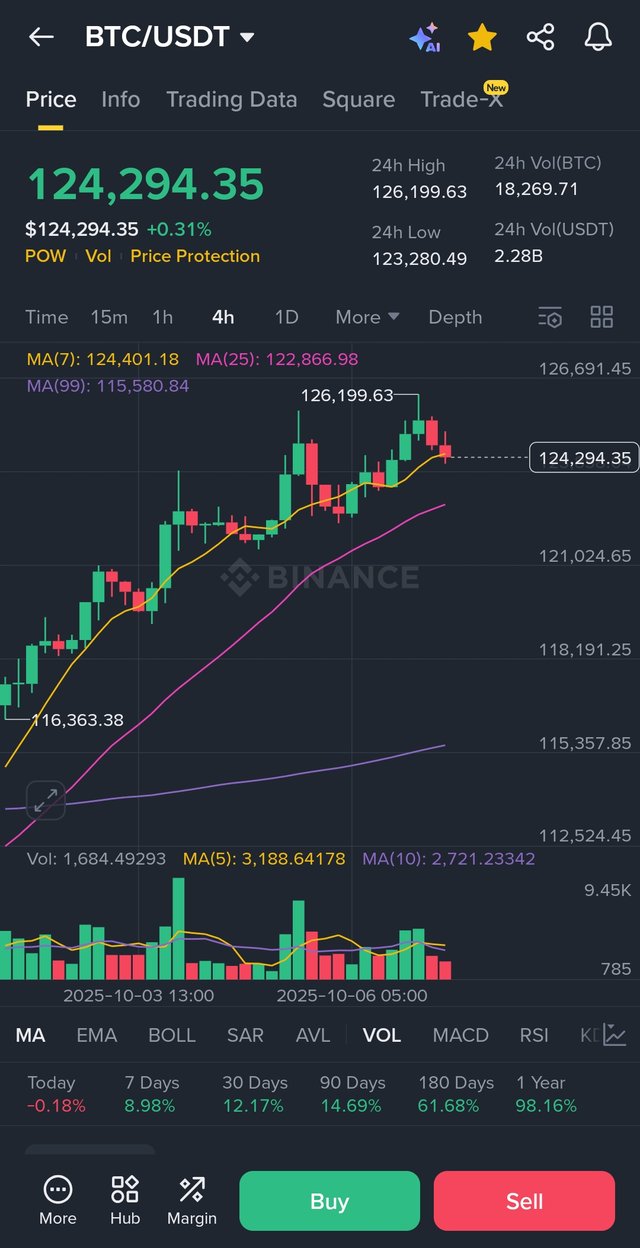Screen dimensions: 640x1248
Task: Toggle the MACD indicator
Action: pyautogui.click(x=460, y=1035)
